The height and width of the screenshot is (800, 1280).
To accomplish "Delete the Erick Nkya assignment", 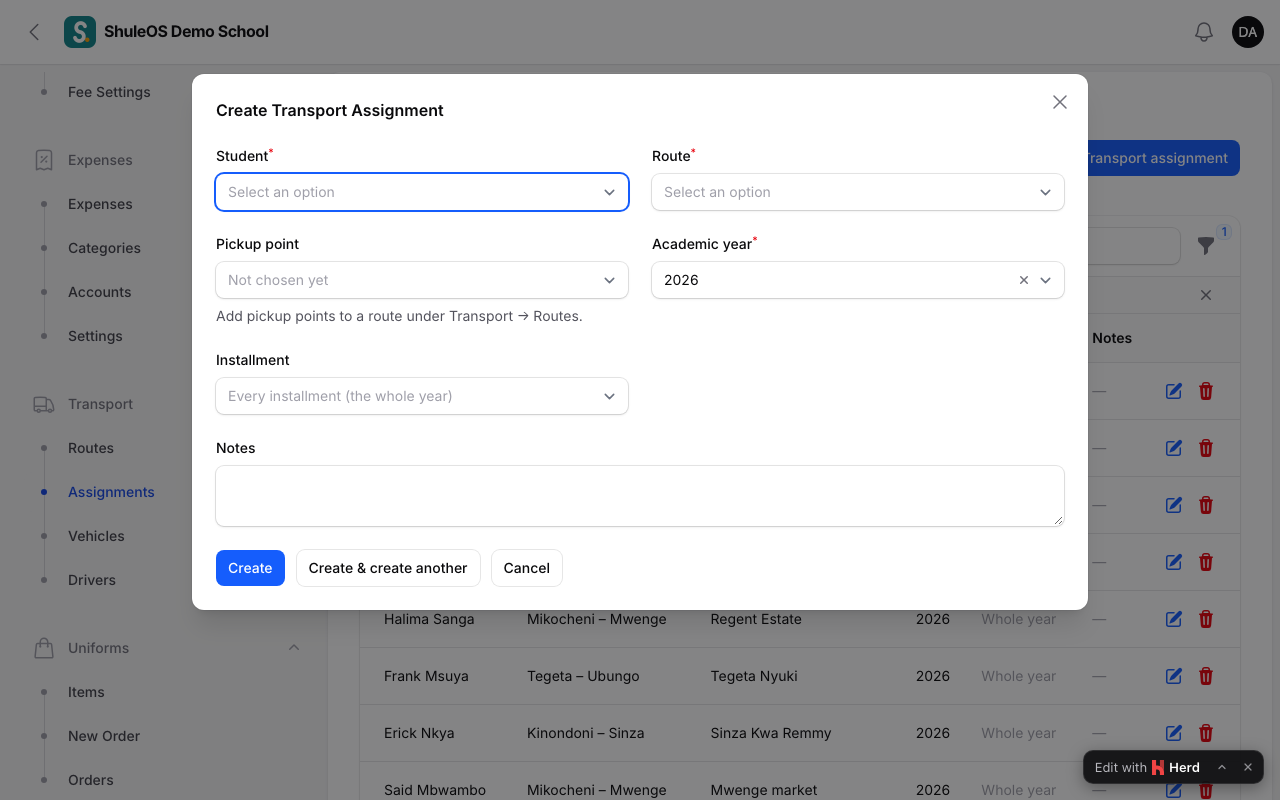I will [x=1206, y=733].
